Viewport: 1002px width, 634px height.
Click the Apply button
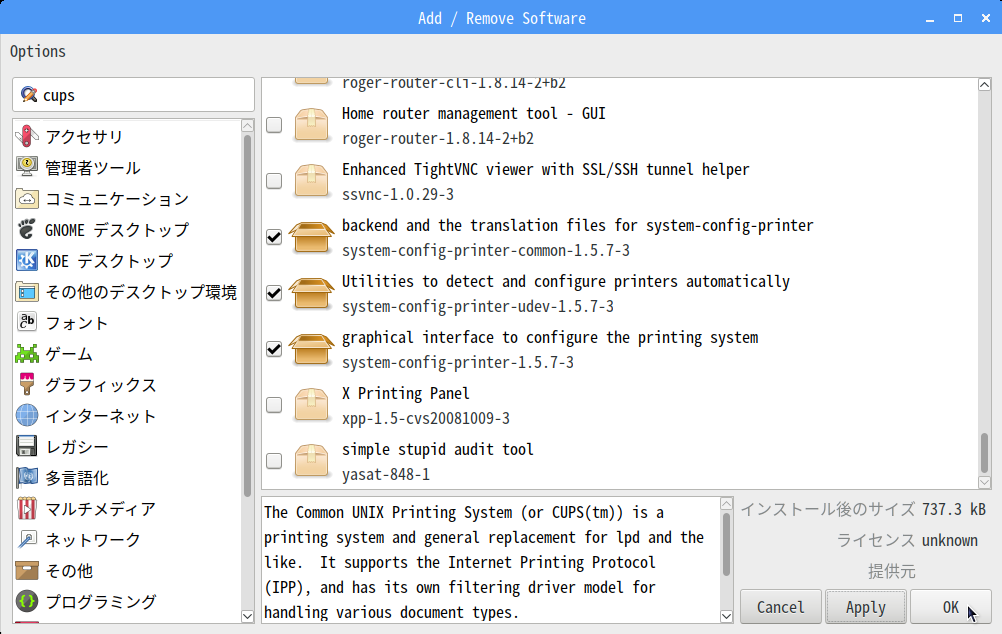pos(866,607)
